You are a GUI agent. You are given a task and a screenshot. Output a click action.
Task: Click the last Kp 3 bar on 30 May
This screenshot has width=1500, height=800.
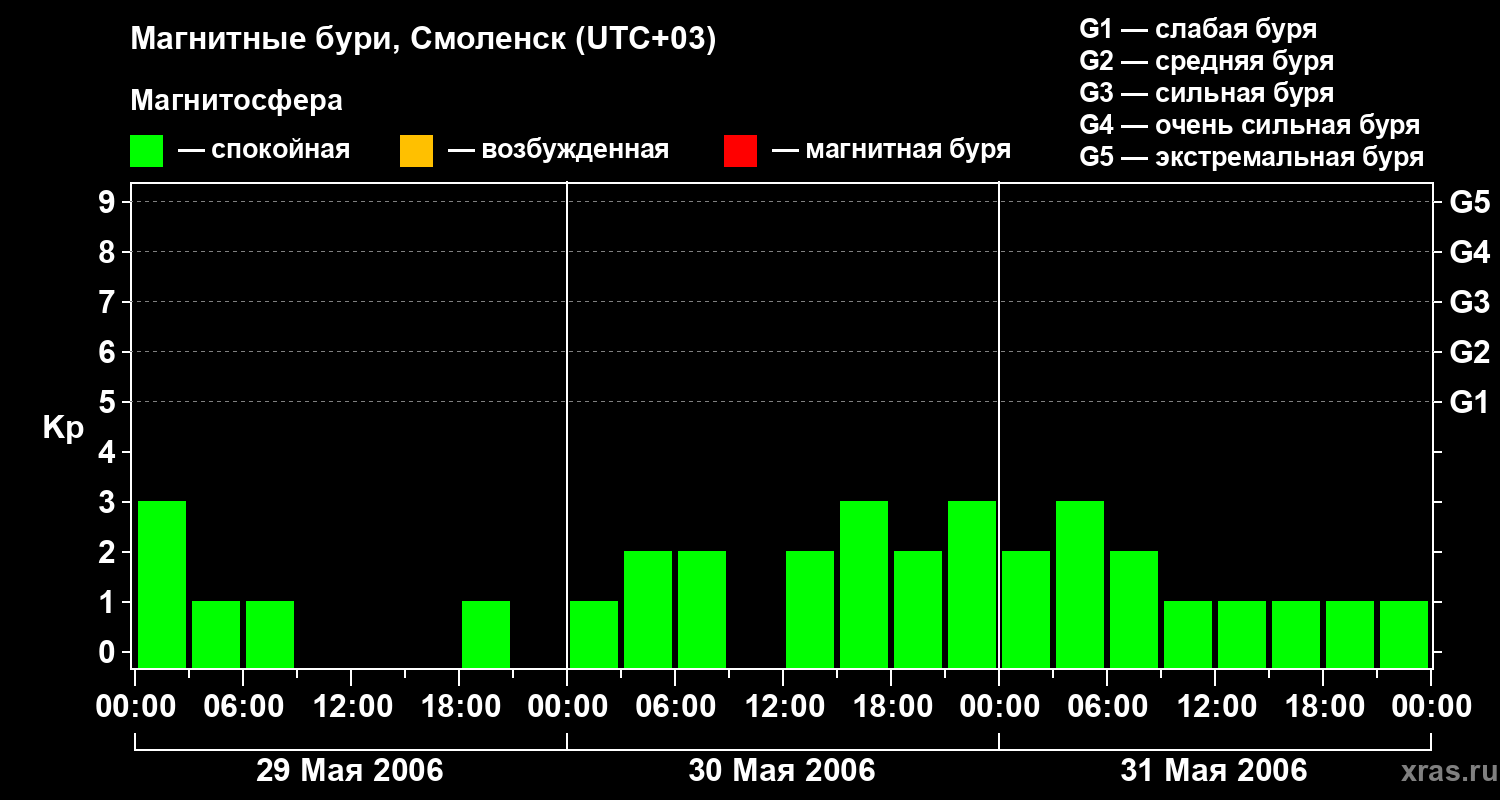972,584
